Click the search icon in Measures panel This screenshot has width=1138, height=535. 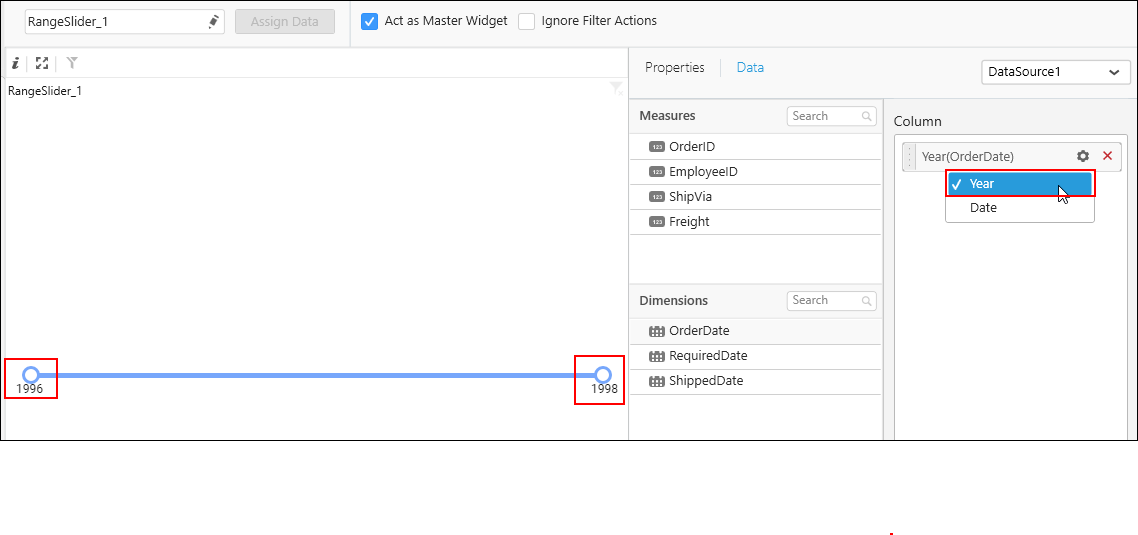(x=867, y=117)
